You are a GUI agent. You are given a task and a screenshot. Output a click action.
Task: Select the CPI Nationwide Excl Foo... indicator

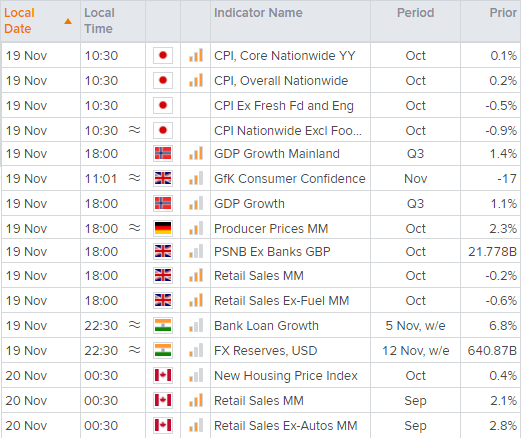click(287, 130)
